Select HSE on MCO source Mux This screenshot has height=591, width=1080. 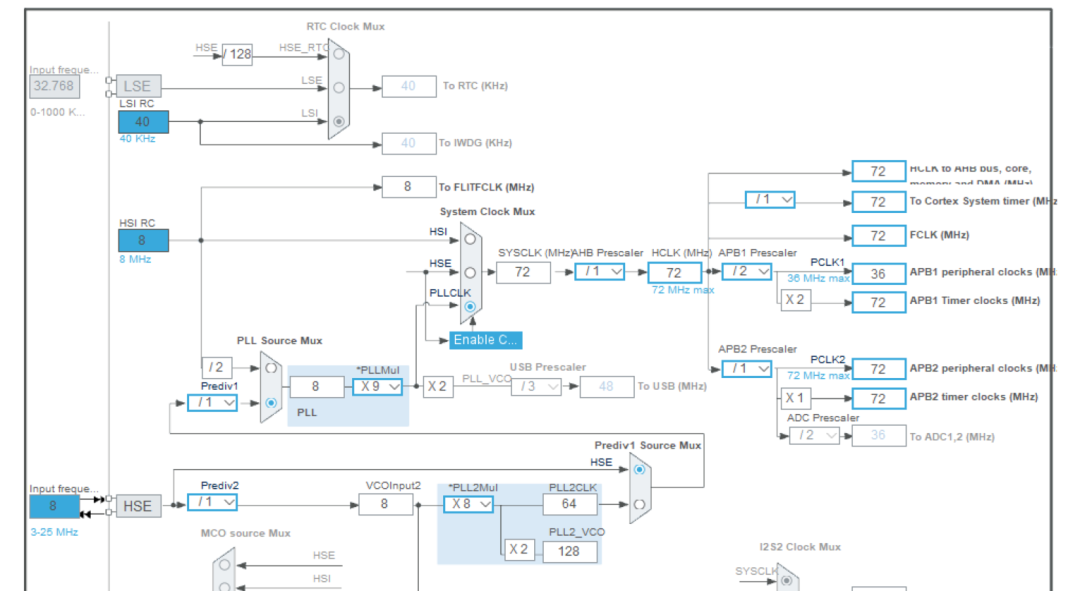tap(225, 565)
